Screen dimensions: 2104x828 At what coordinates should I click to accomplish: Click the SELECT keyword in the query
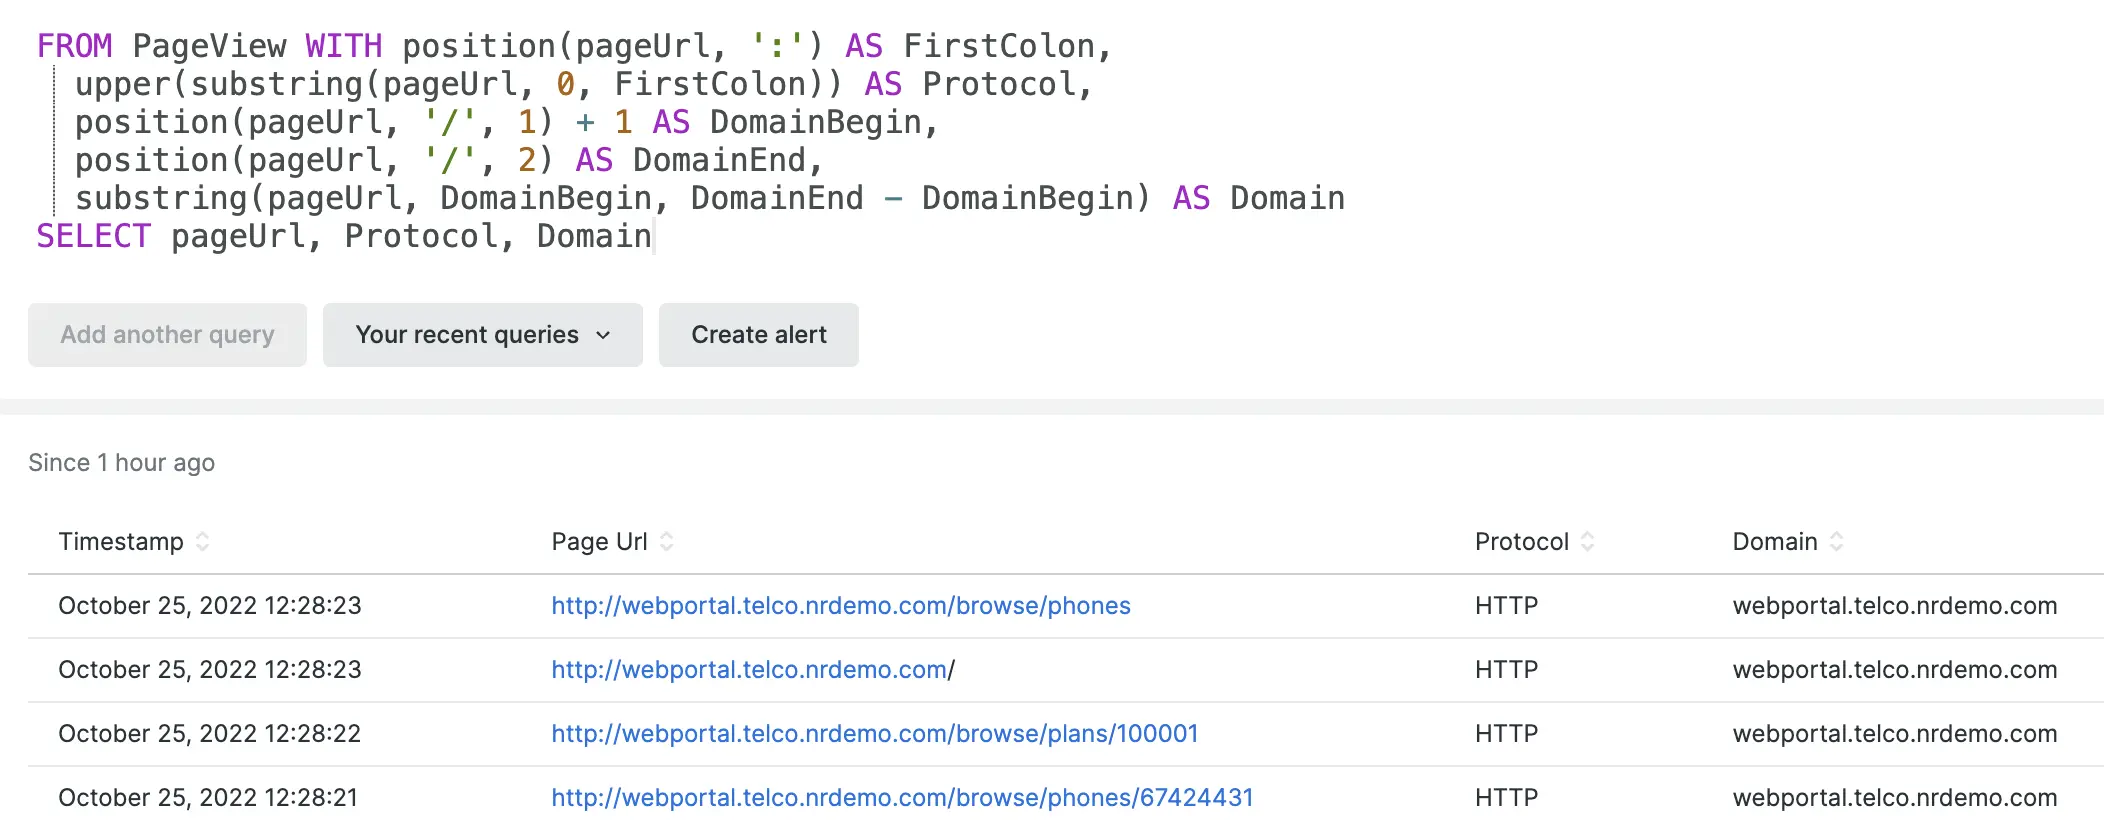click(94, 237)
